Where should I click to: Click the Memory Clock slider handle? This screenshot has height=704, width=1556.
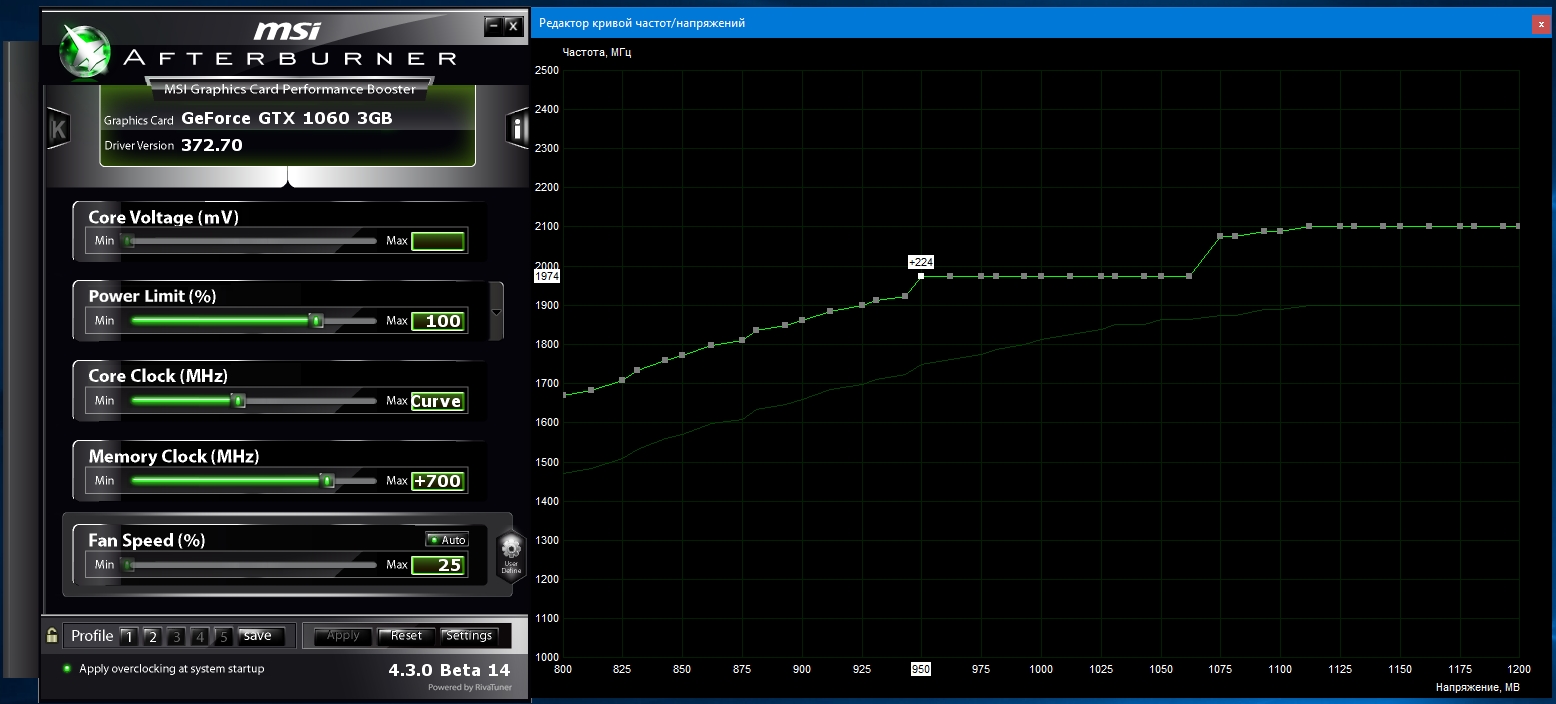tap(327, 481)
